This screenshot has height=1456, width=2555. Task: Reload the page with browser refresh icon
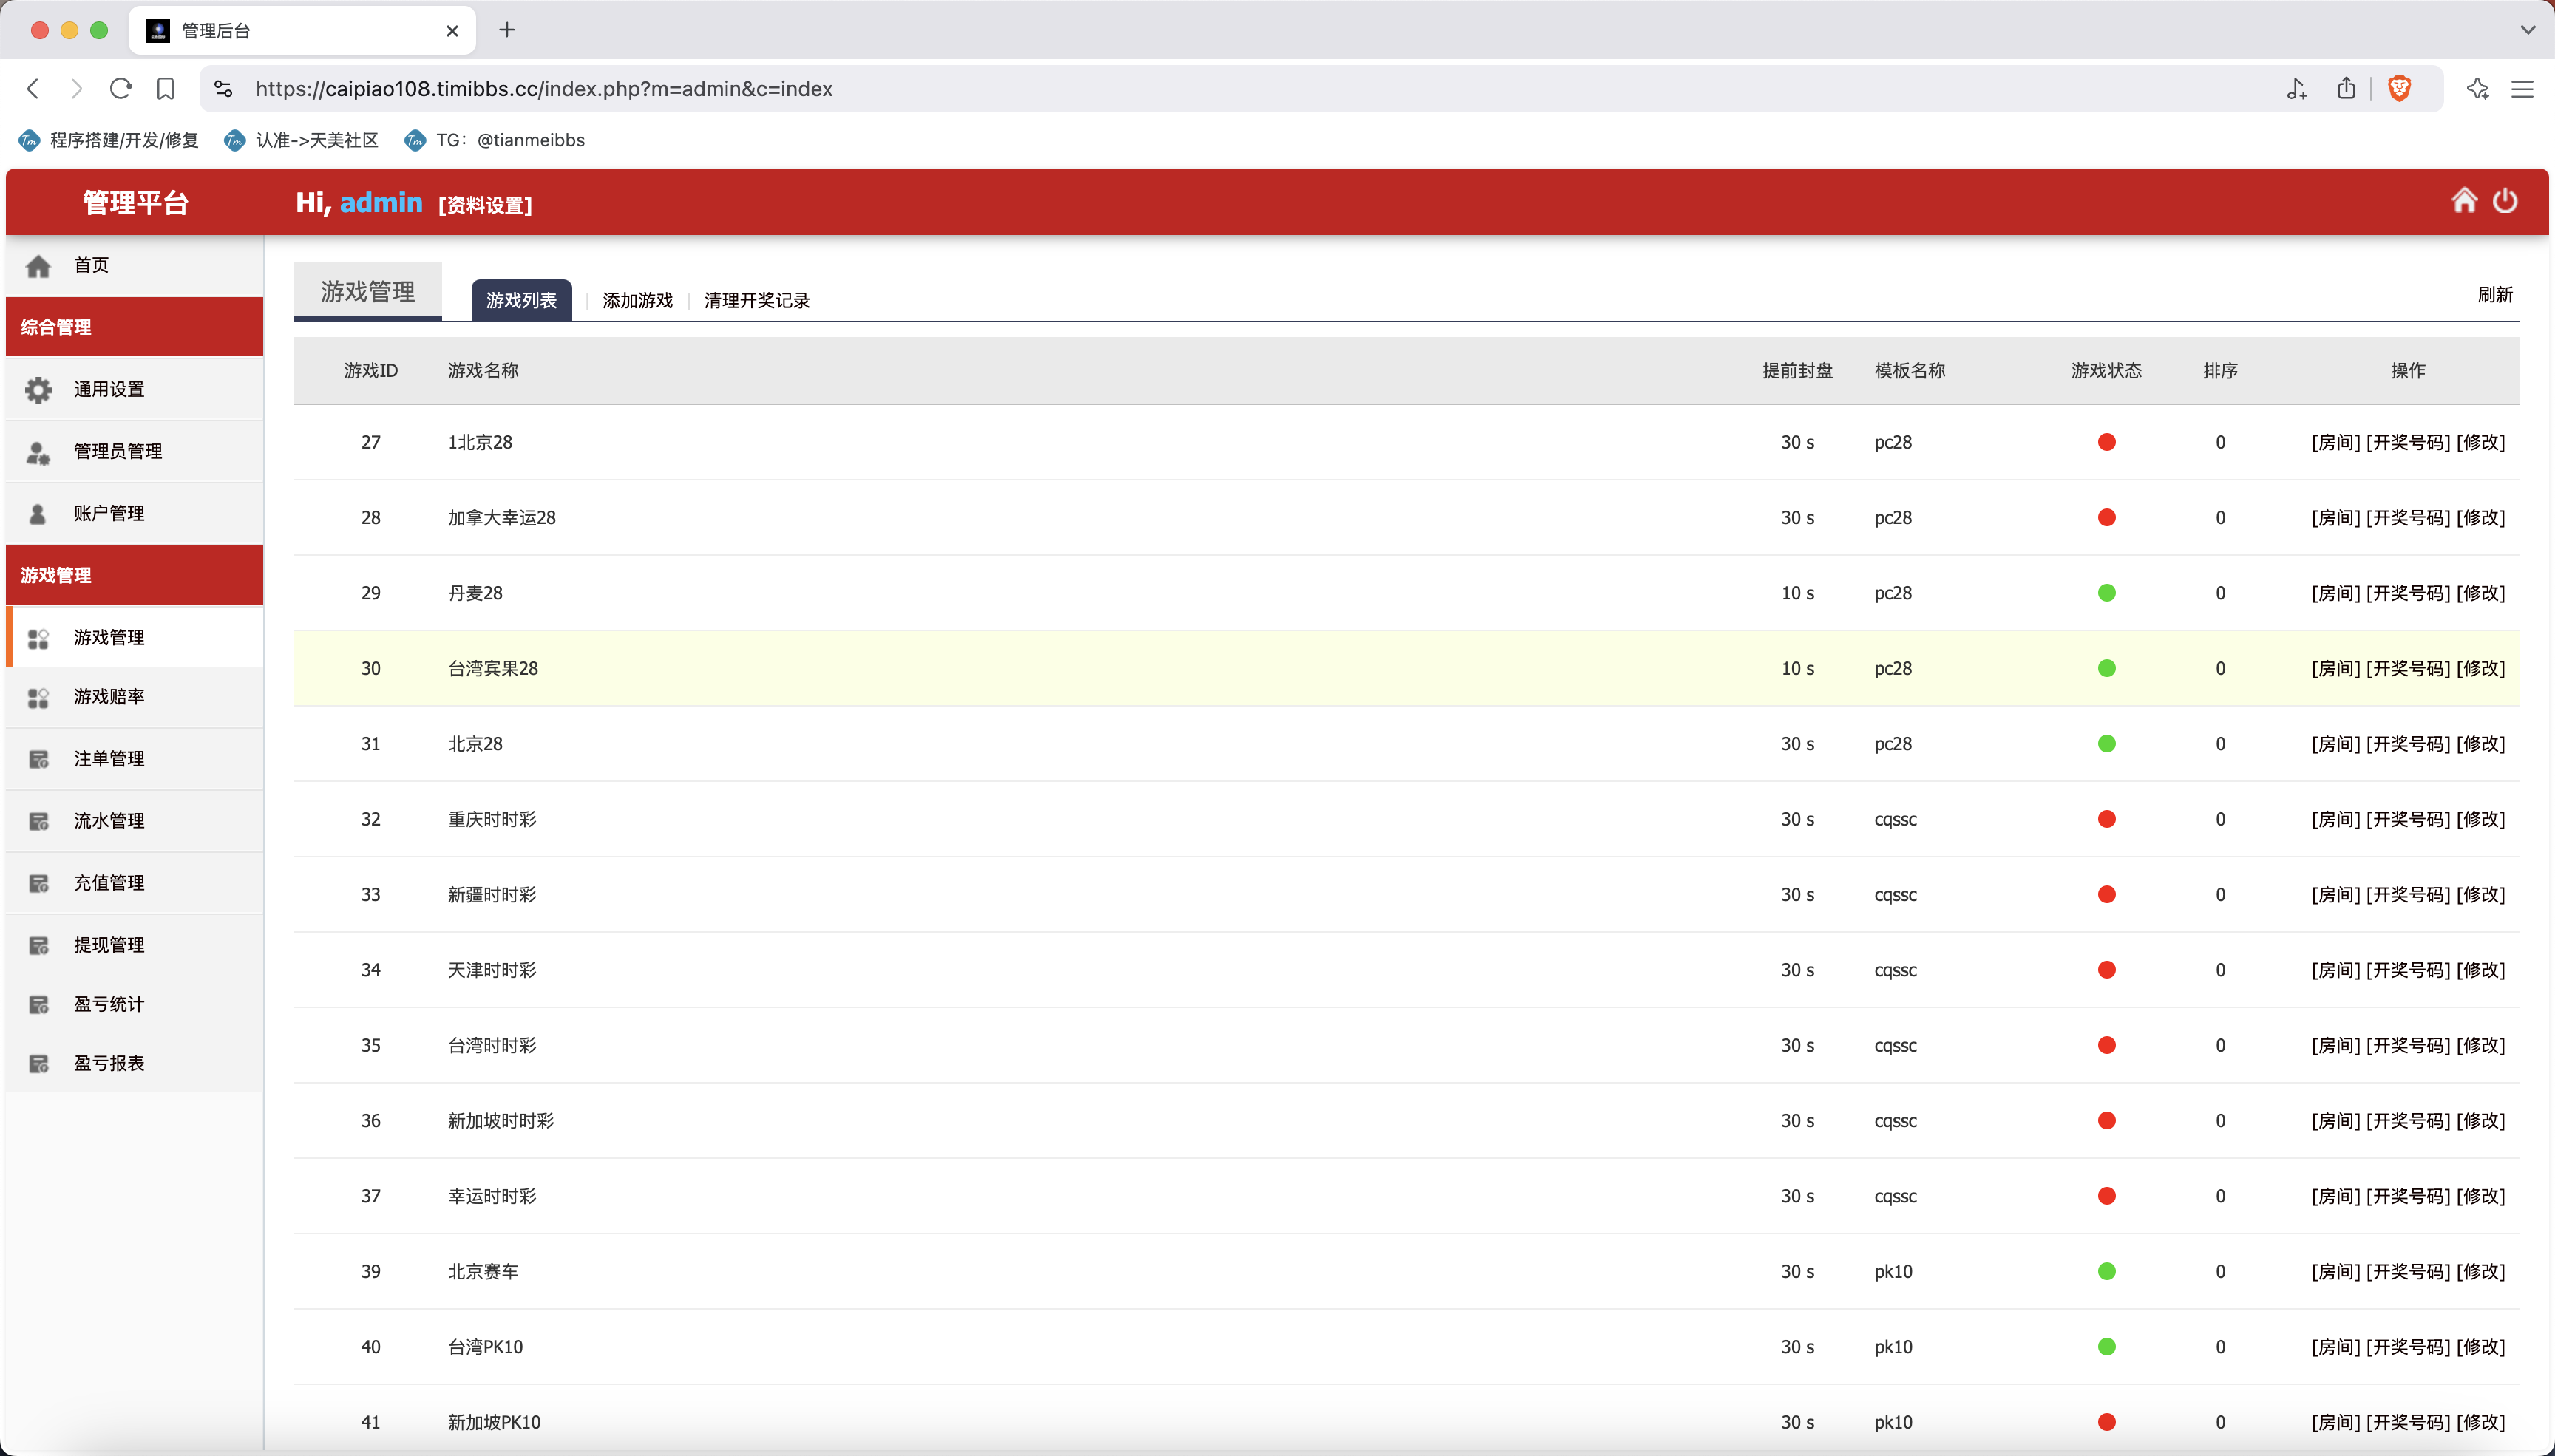[121, 89]
